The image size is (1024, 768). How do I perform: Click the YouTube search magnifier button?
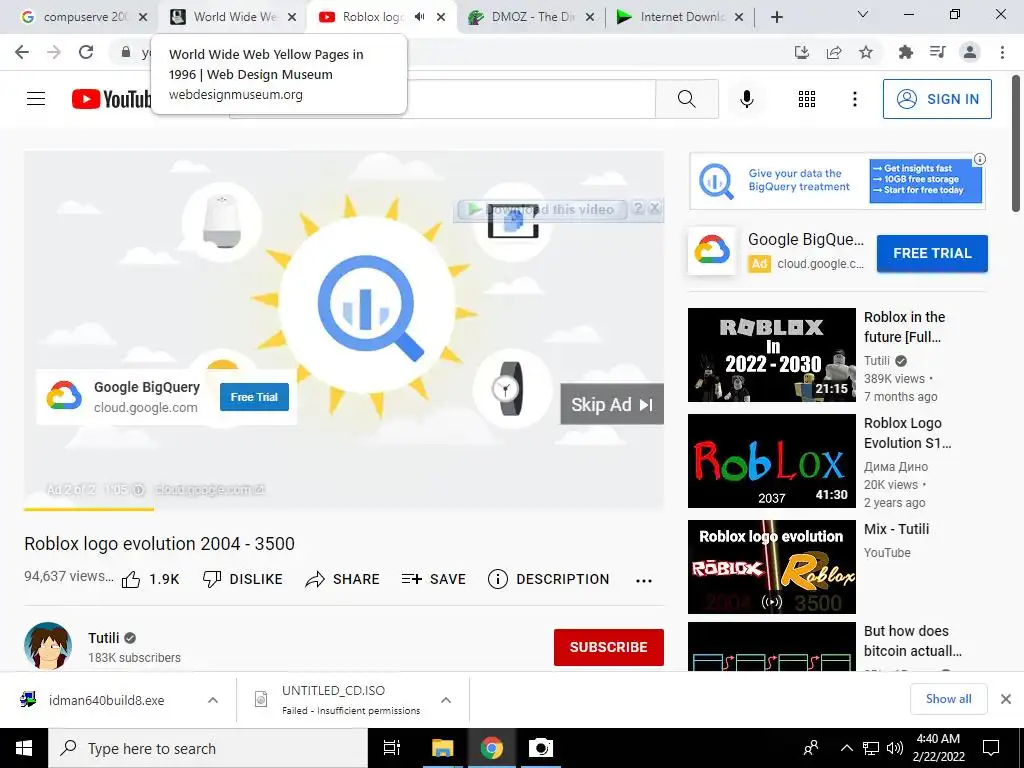coord(686,99)
